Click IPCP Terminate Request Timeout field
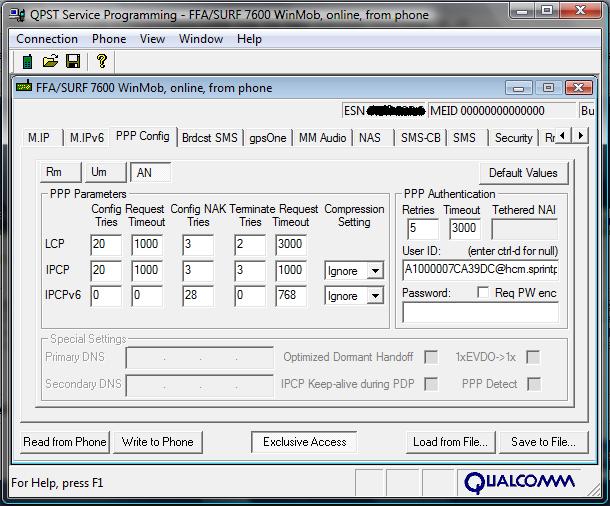Viewport: 610px width, 506px height. [291, 270]
